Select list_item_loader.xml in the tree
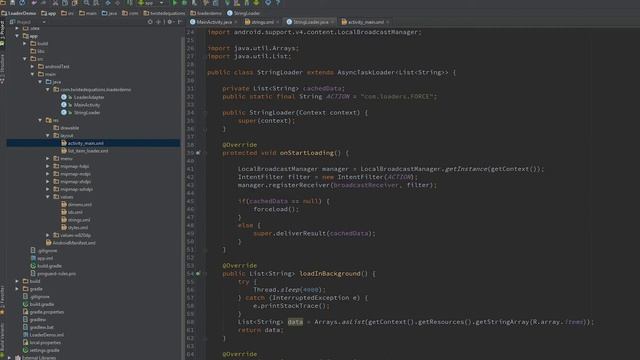This screenshot has height=360, width=640. tap(84, 151)
